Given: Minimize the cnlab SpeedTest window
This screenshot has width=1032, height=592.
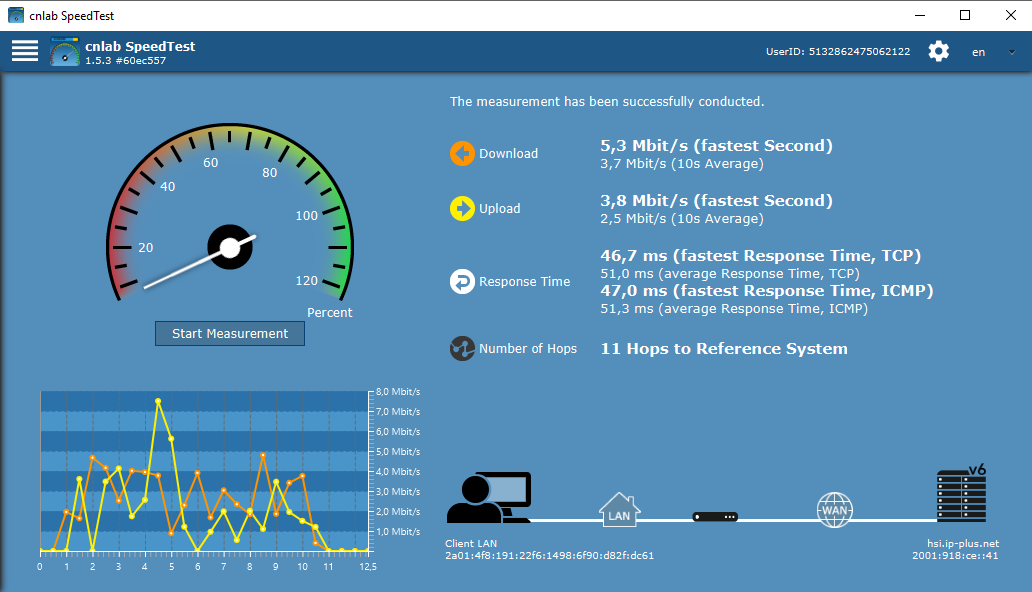Looking at the screenshot, I should coord(920,15).
